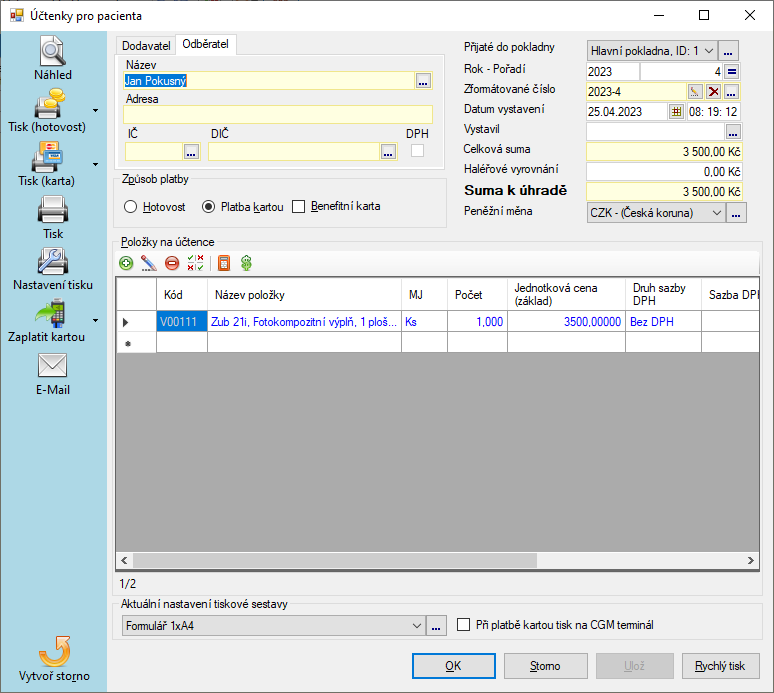Image resolution: width=774 pixels, height=693 pixels.
Task: Click the browse button beside Vystavil field
Action: click(x=733, y=132)
